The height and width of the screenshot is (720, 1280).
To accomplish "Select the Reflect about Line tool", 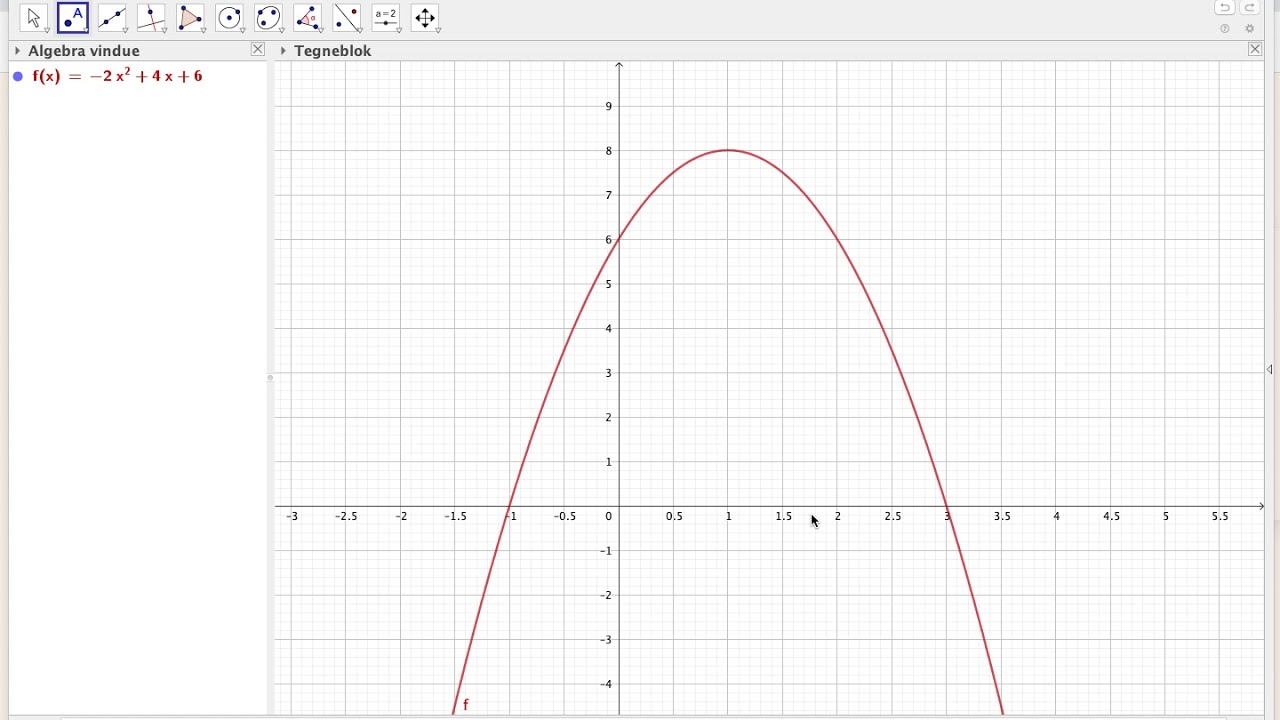I will 346,17.
